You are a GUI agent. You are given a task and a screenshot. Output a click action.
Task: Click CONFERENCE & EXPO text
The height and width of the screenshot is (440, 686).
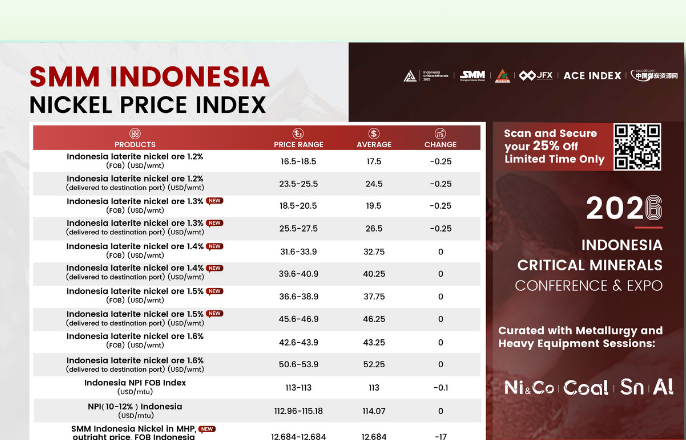[589, 286]
